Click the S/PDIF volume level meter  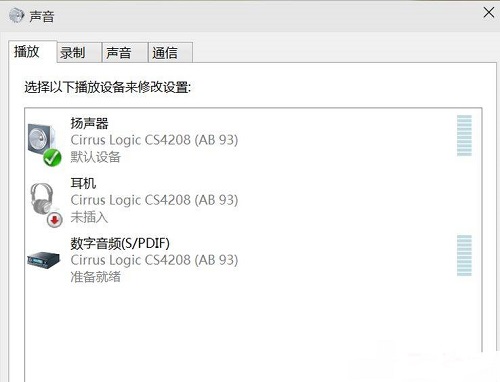point(464,255)
